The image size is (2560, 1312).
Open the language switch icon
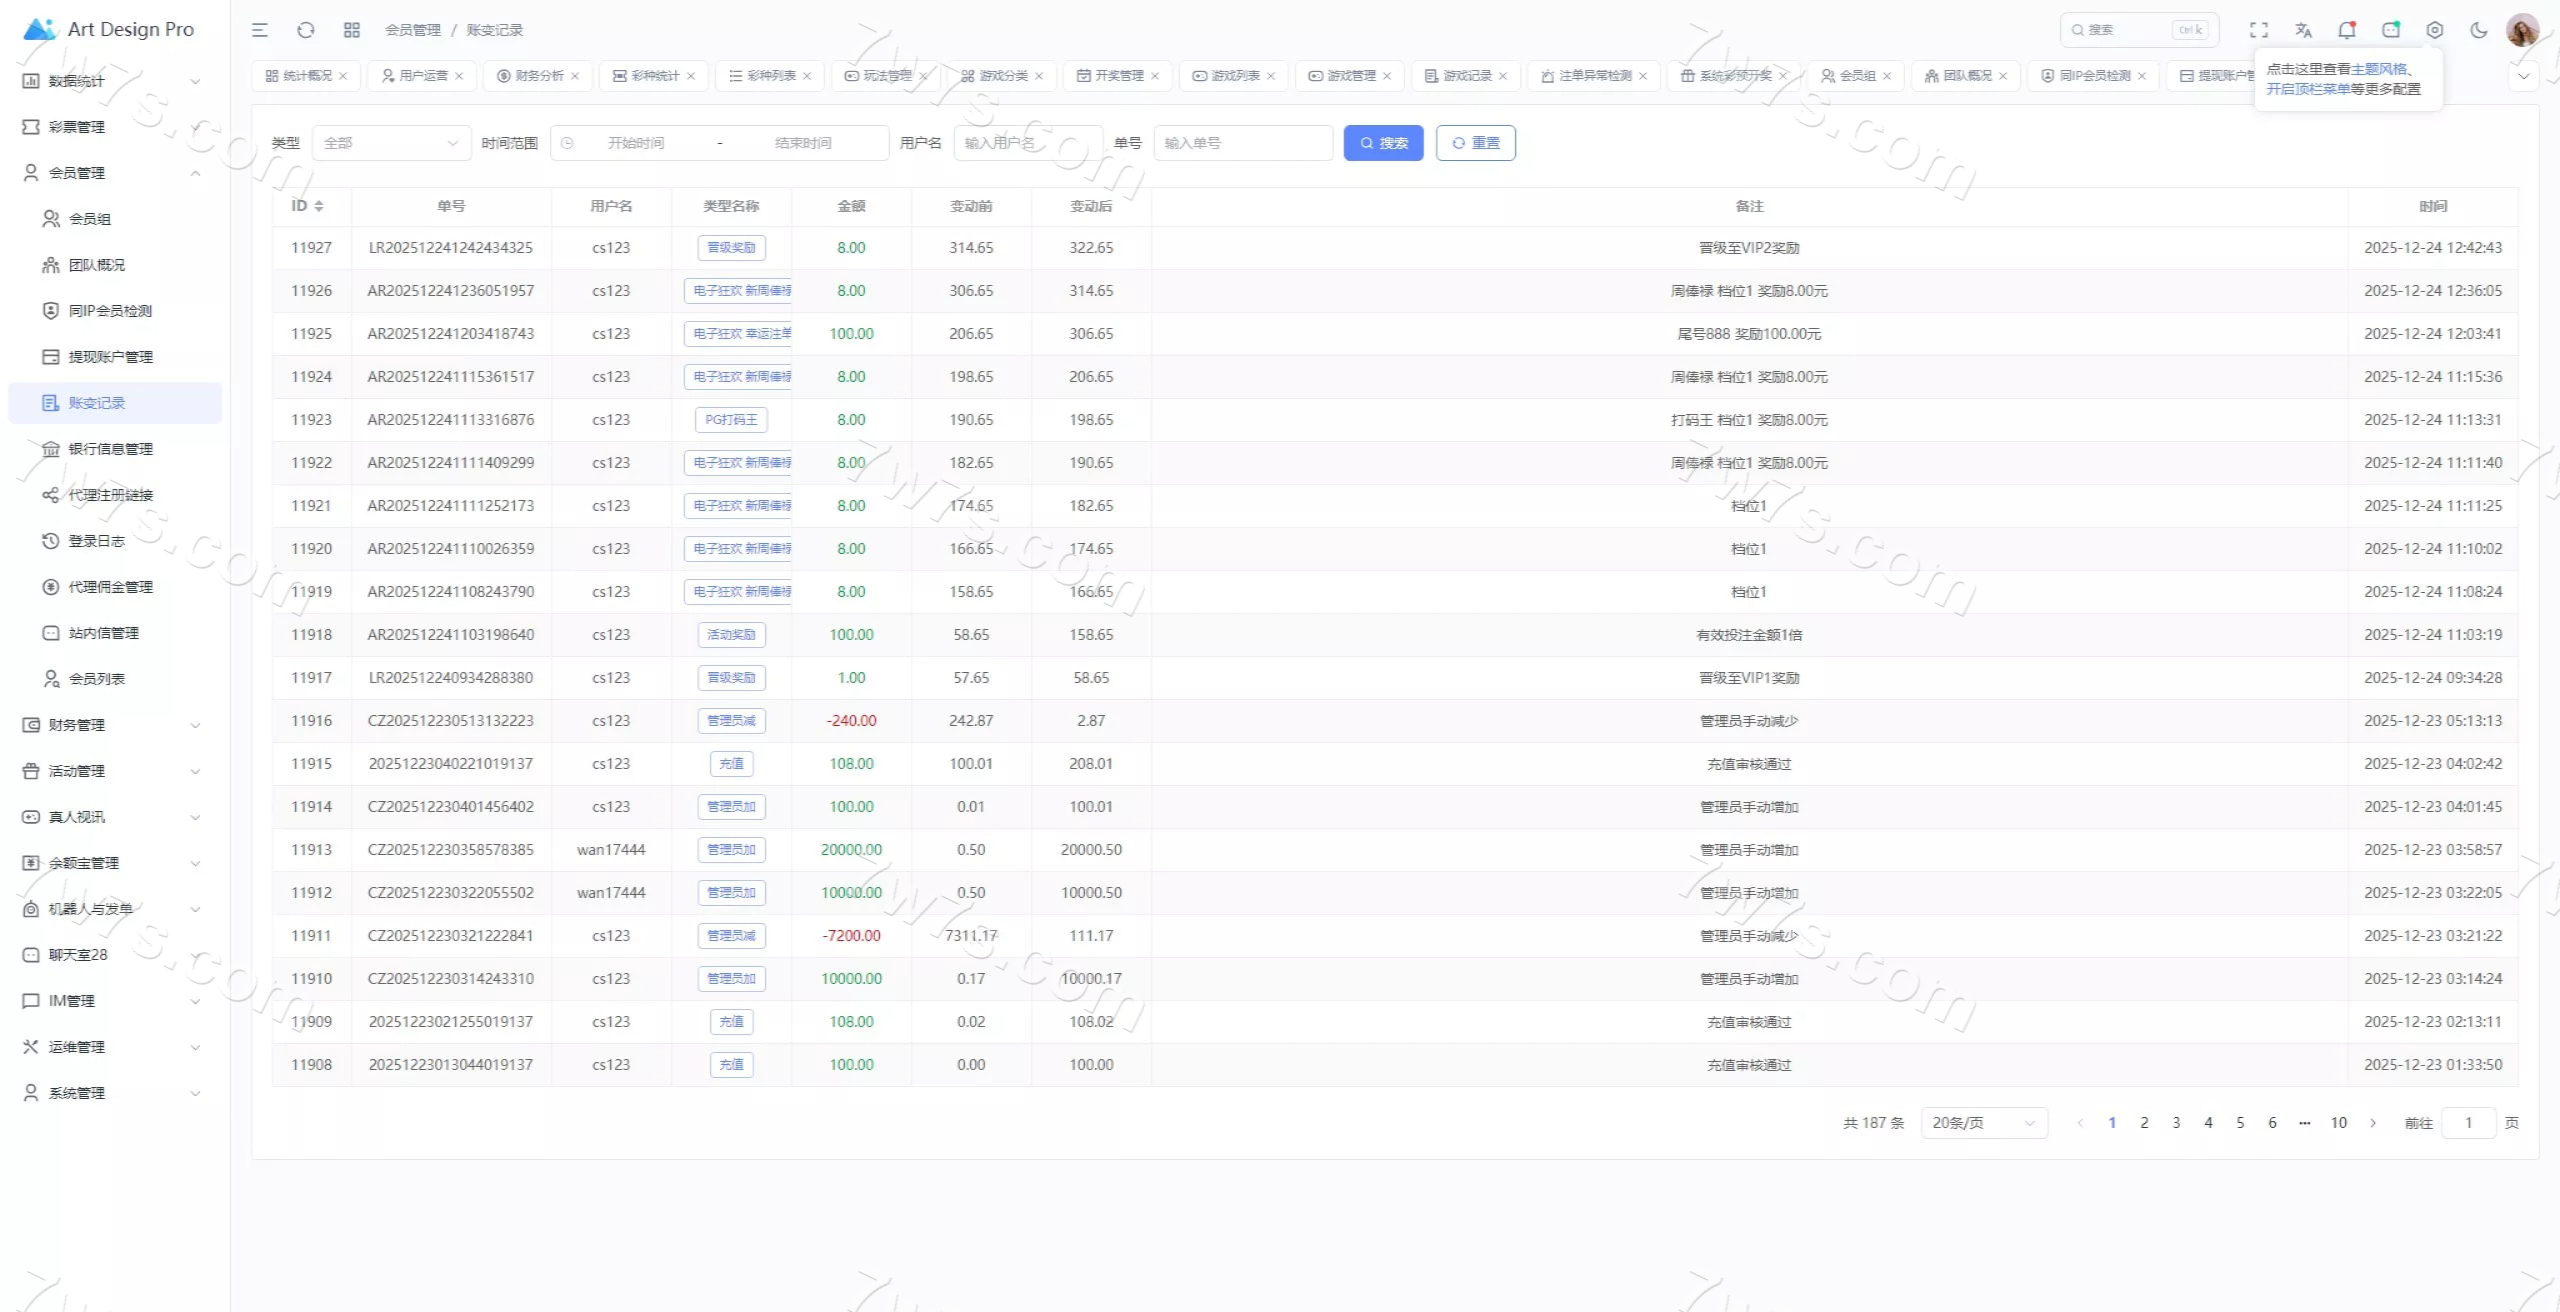tap(2303, 30)
